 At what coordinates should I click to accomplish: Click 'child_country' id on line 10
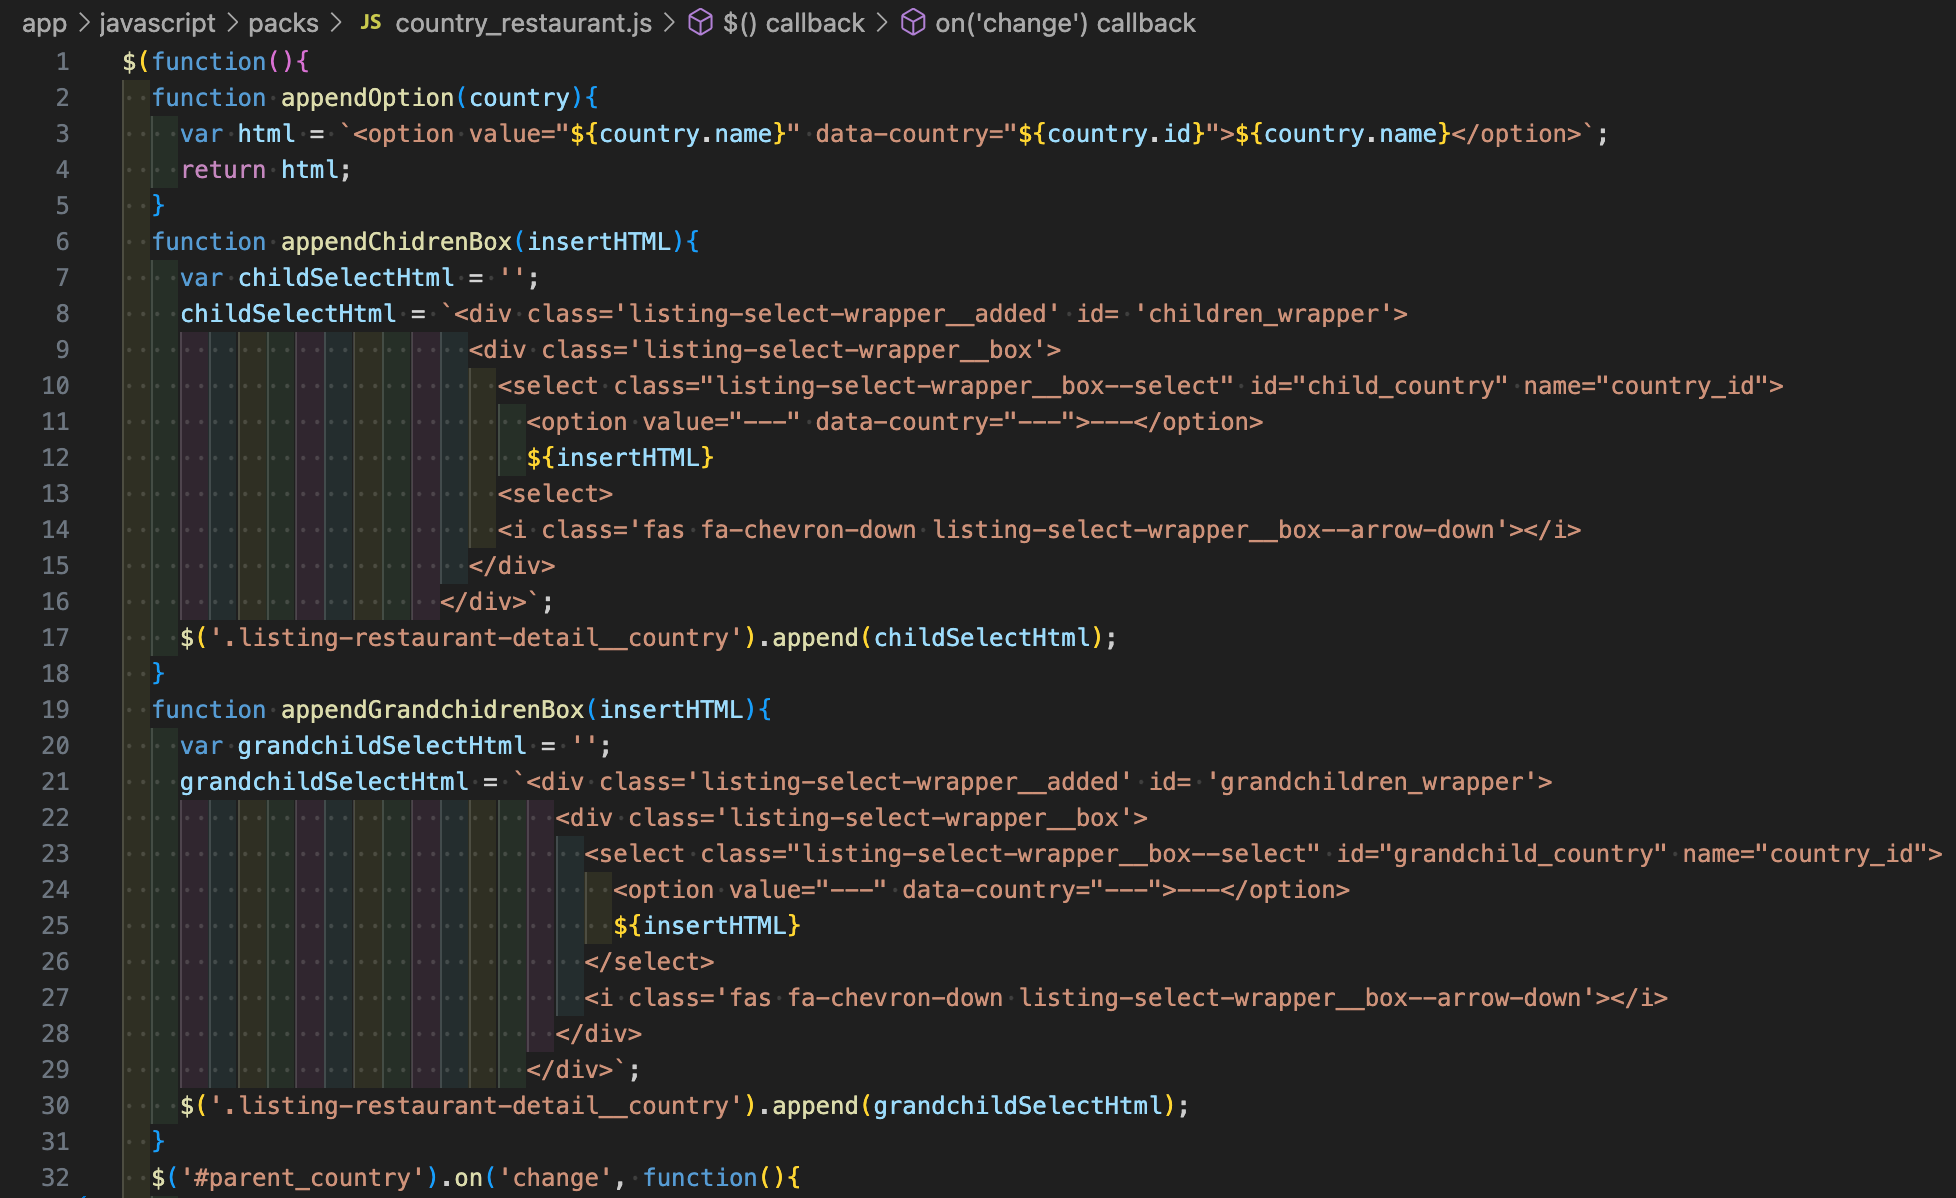(x=1400, y=386)
